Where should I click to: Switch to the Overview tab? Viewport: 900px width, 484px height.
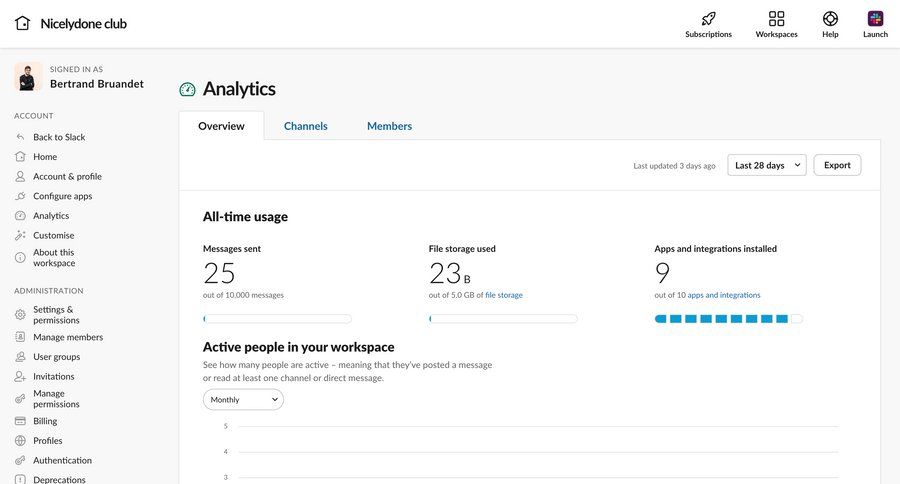[x=221, y=126]
